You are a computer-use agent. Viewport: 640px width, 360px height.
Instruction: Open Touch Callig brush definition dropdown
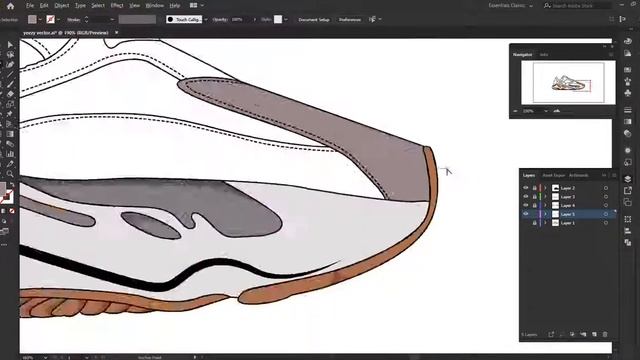point(206,19)
